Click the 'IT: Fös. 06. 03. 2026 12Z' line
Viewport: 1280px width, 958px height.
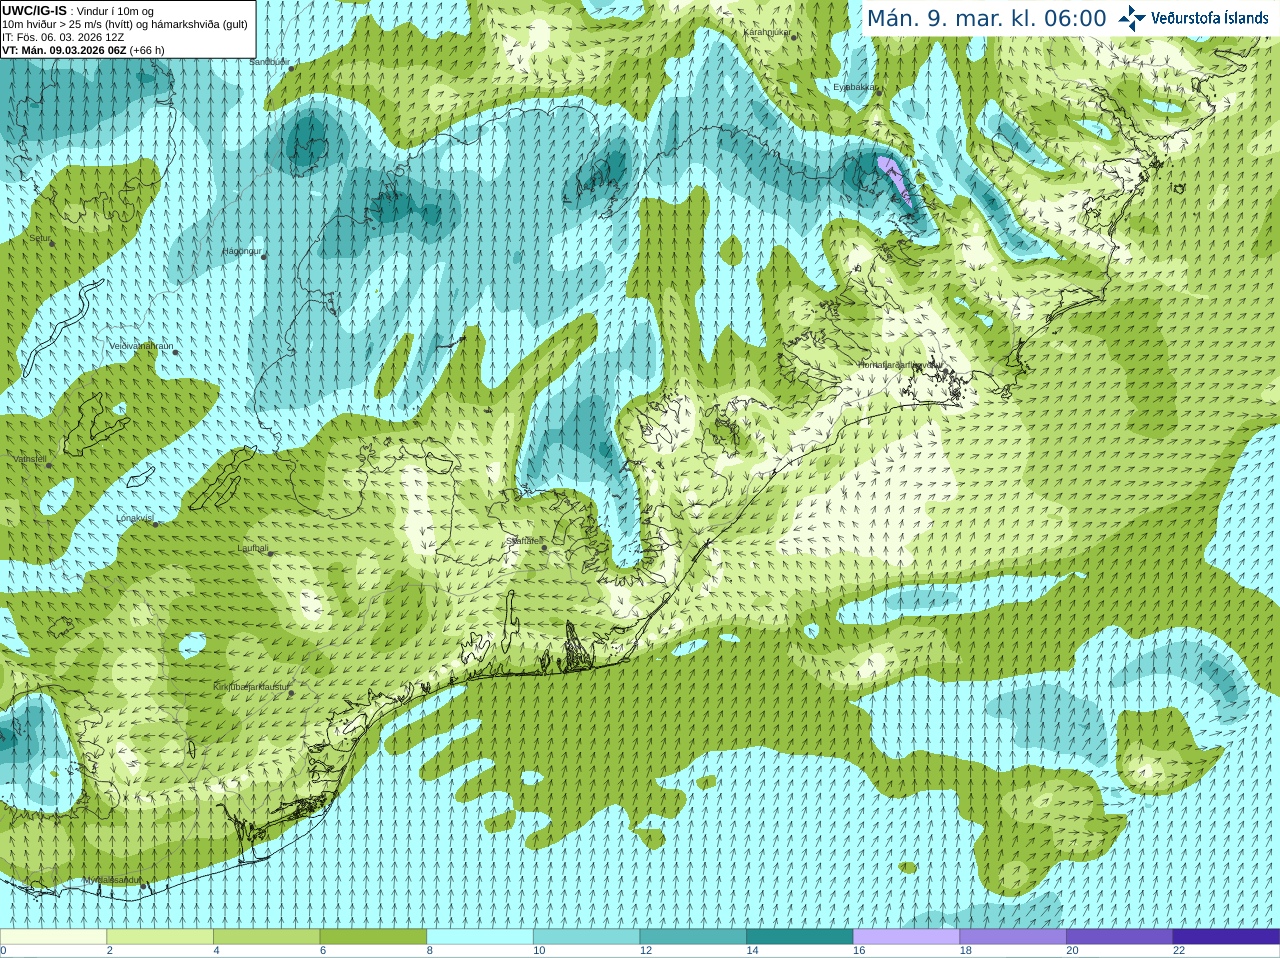(63, 37)
